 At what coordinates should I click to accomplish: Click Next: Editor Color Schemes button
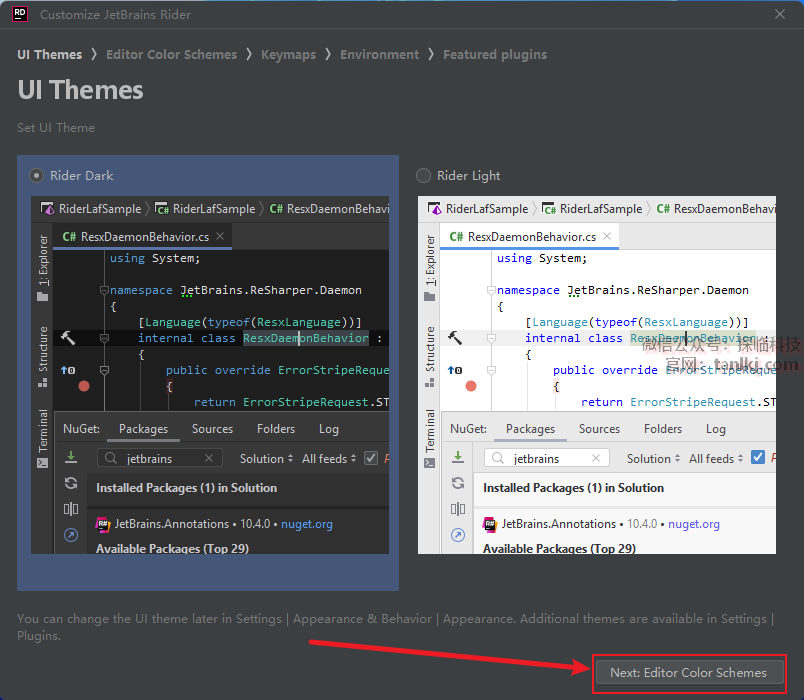pyautogui.click(x=688, y=673)
